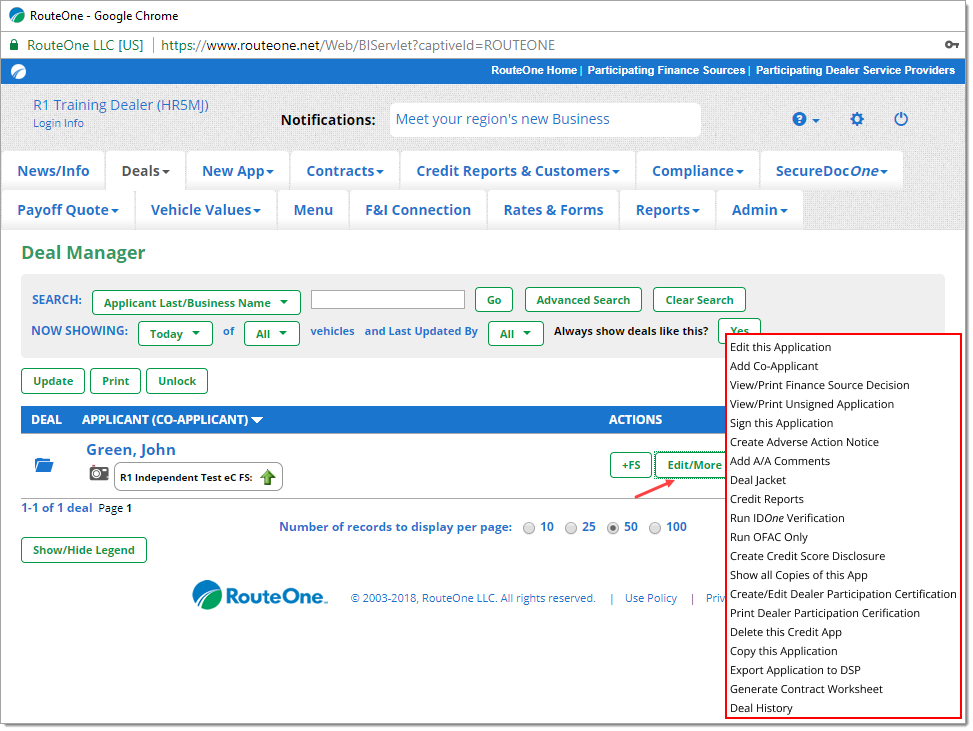This screenshot has width=973, height=731.
Task: Click the Advanced Search button
Action: 583,300
